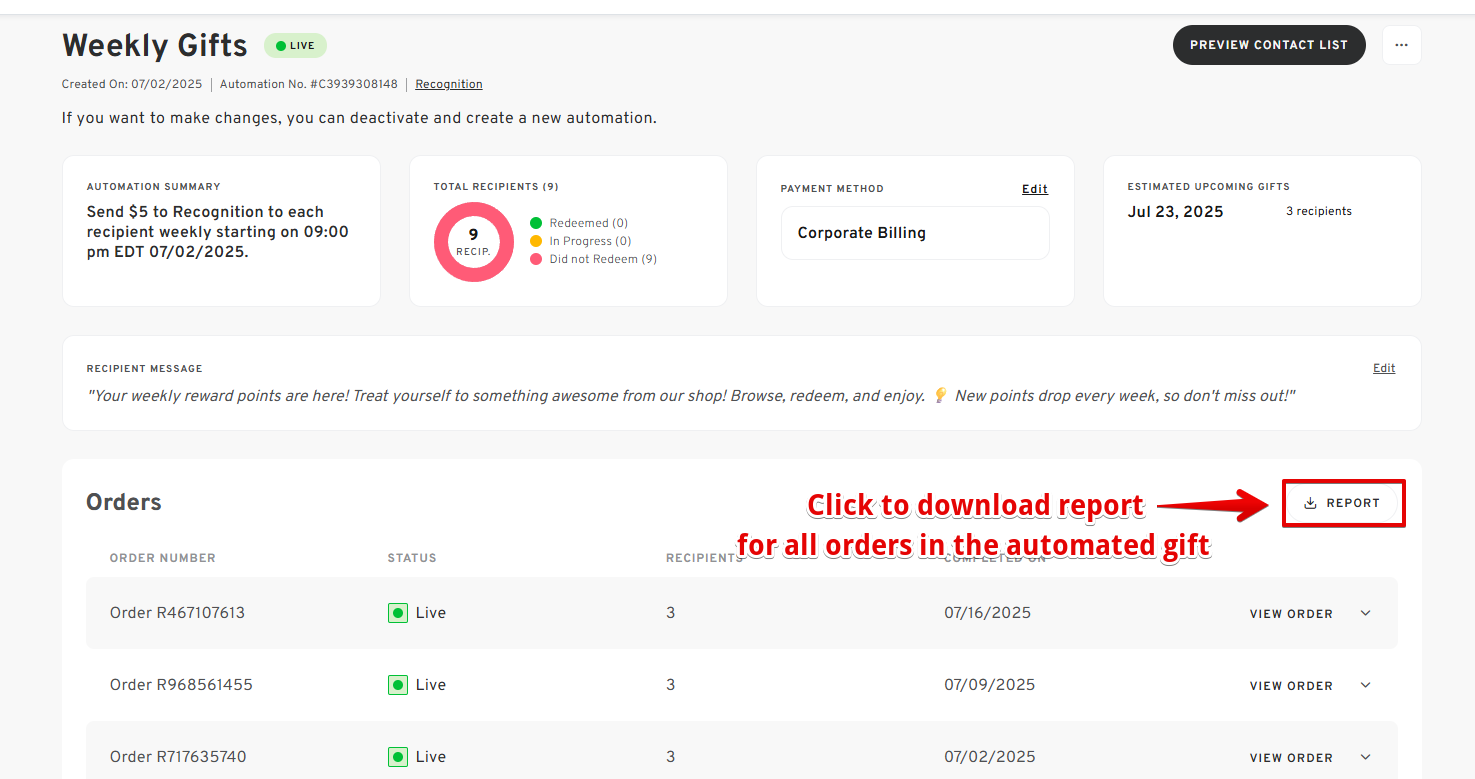Click the Live status icon for R467107613
Screen dimensions: 1475x779
click(x=398, y=613)
